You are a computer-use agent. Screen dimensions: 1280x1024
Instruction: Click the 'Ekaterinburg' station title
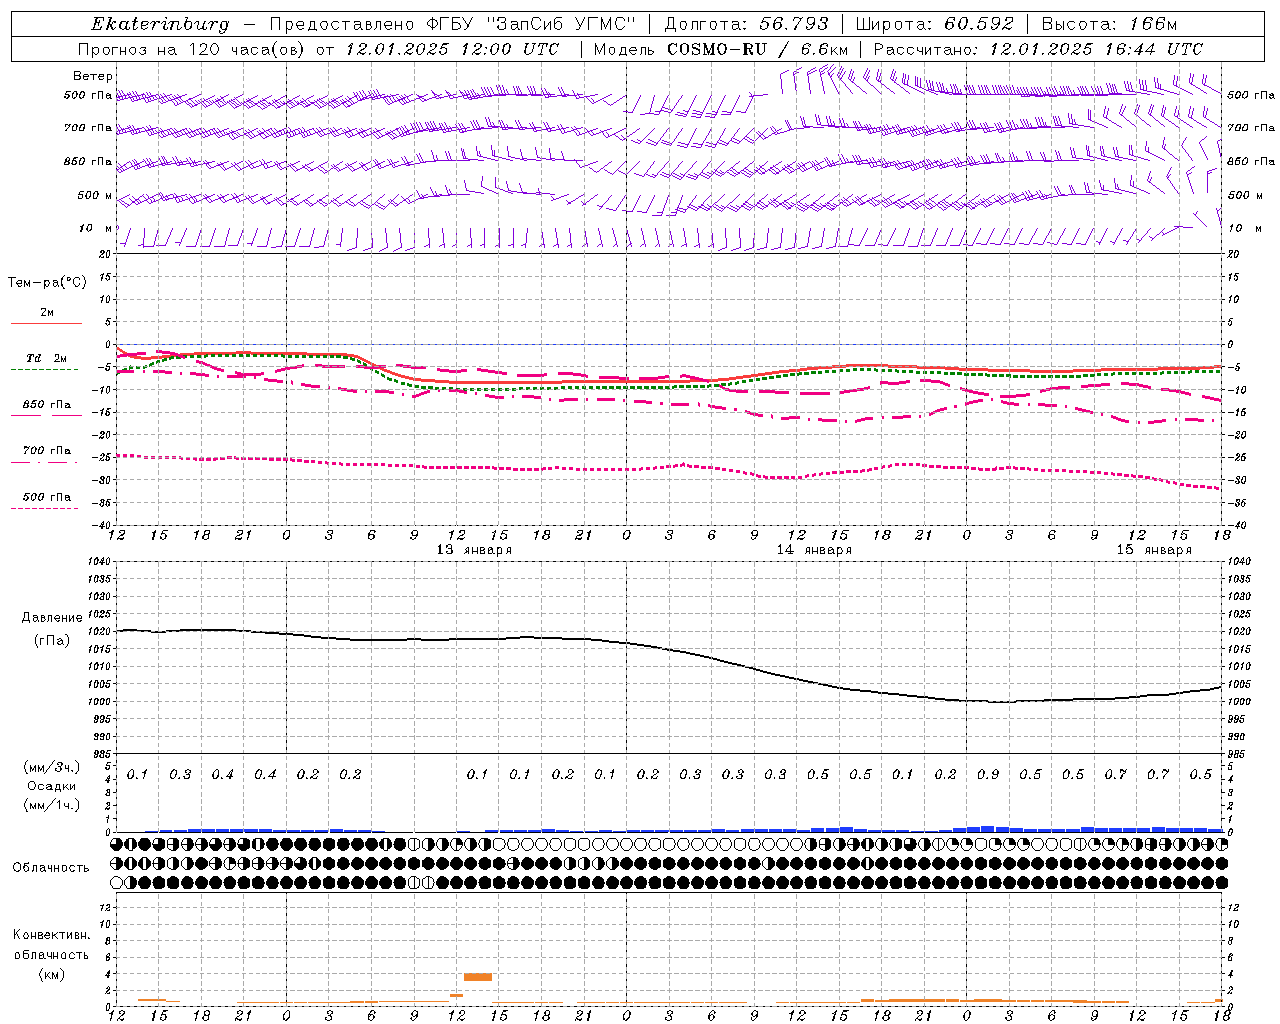tap(160, 24)
